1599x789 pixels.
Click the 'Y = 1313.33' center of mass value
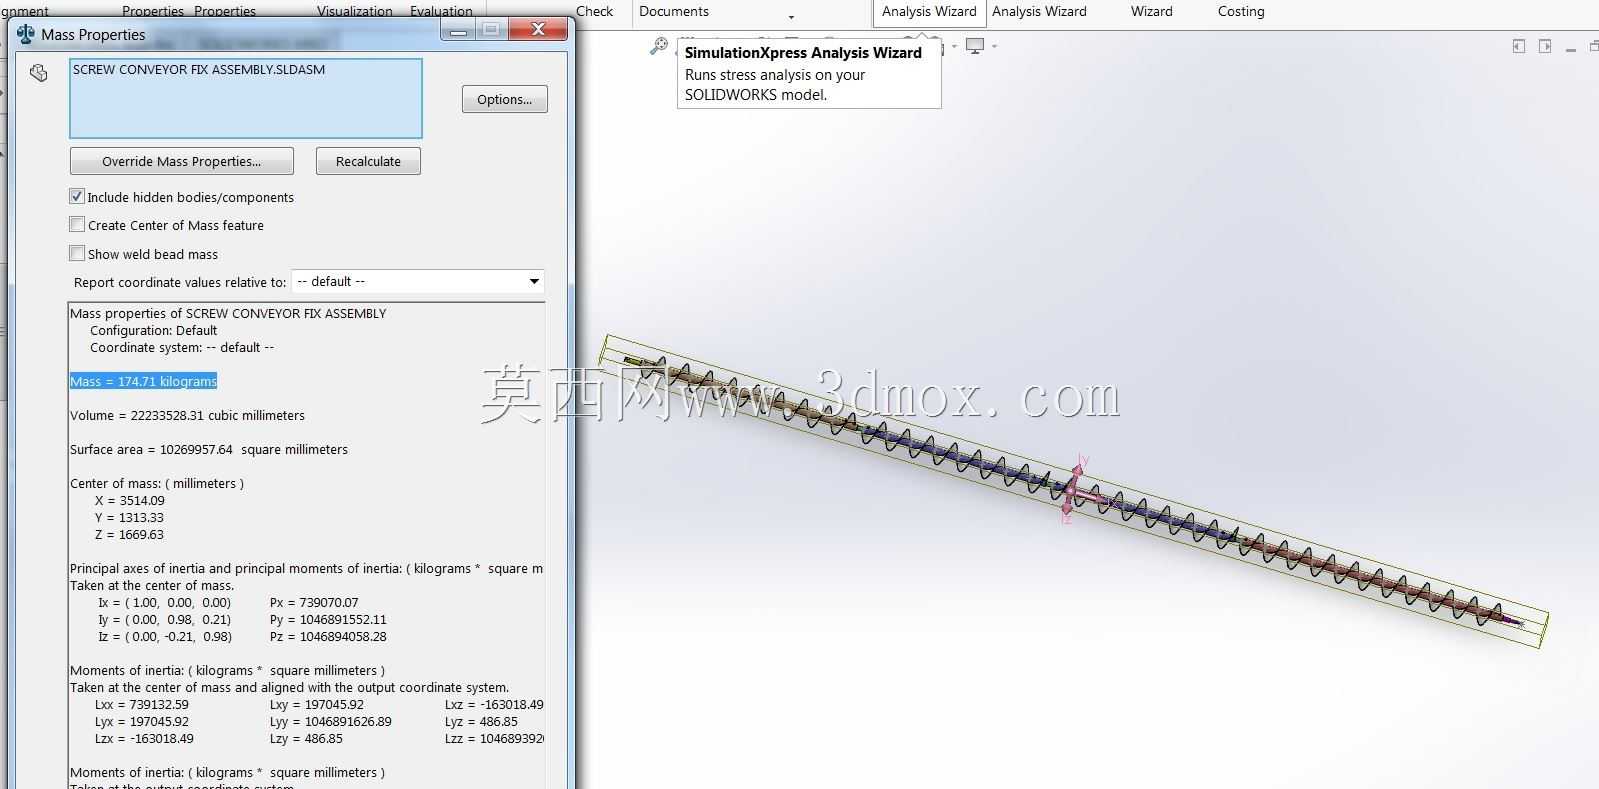click(129, 517)
